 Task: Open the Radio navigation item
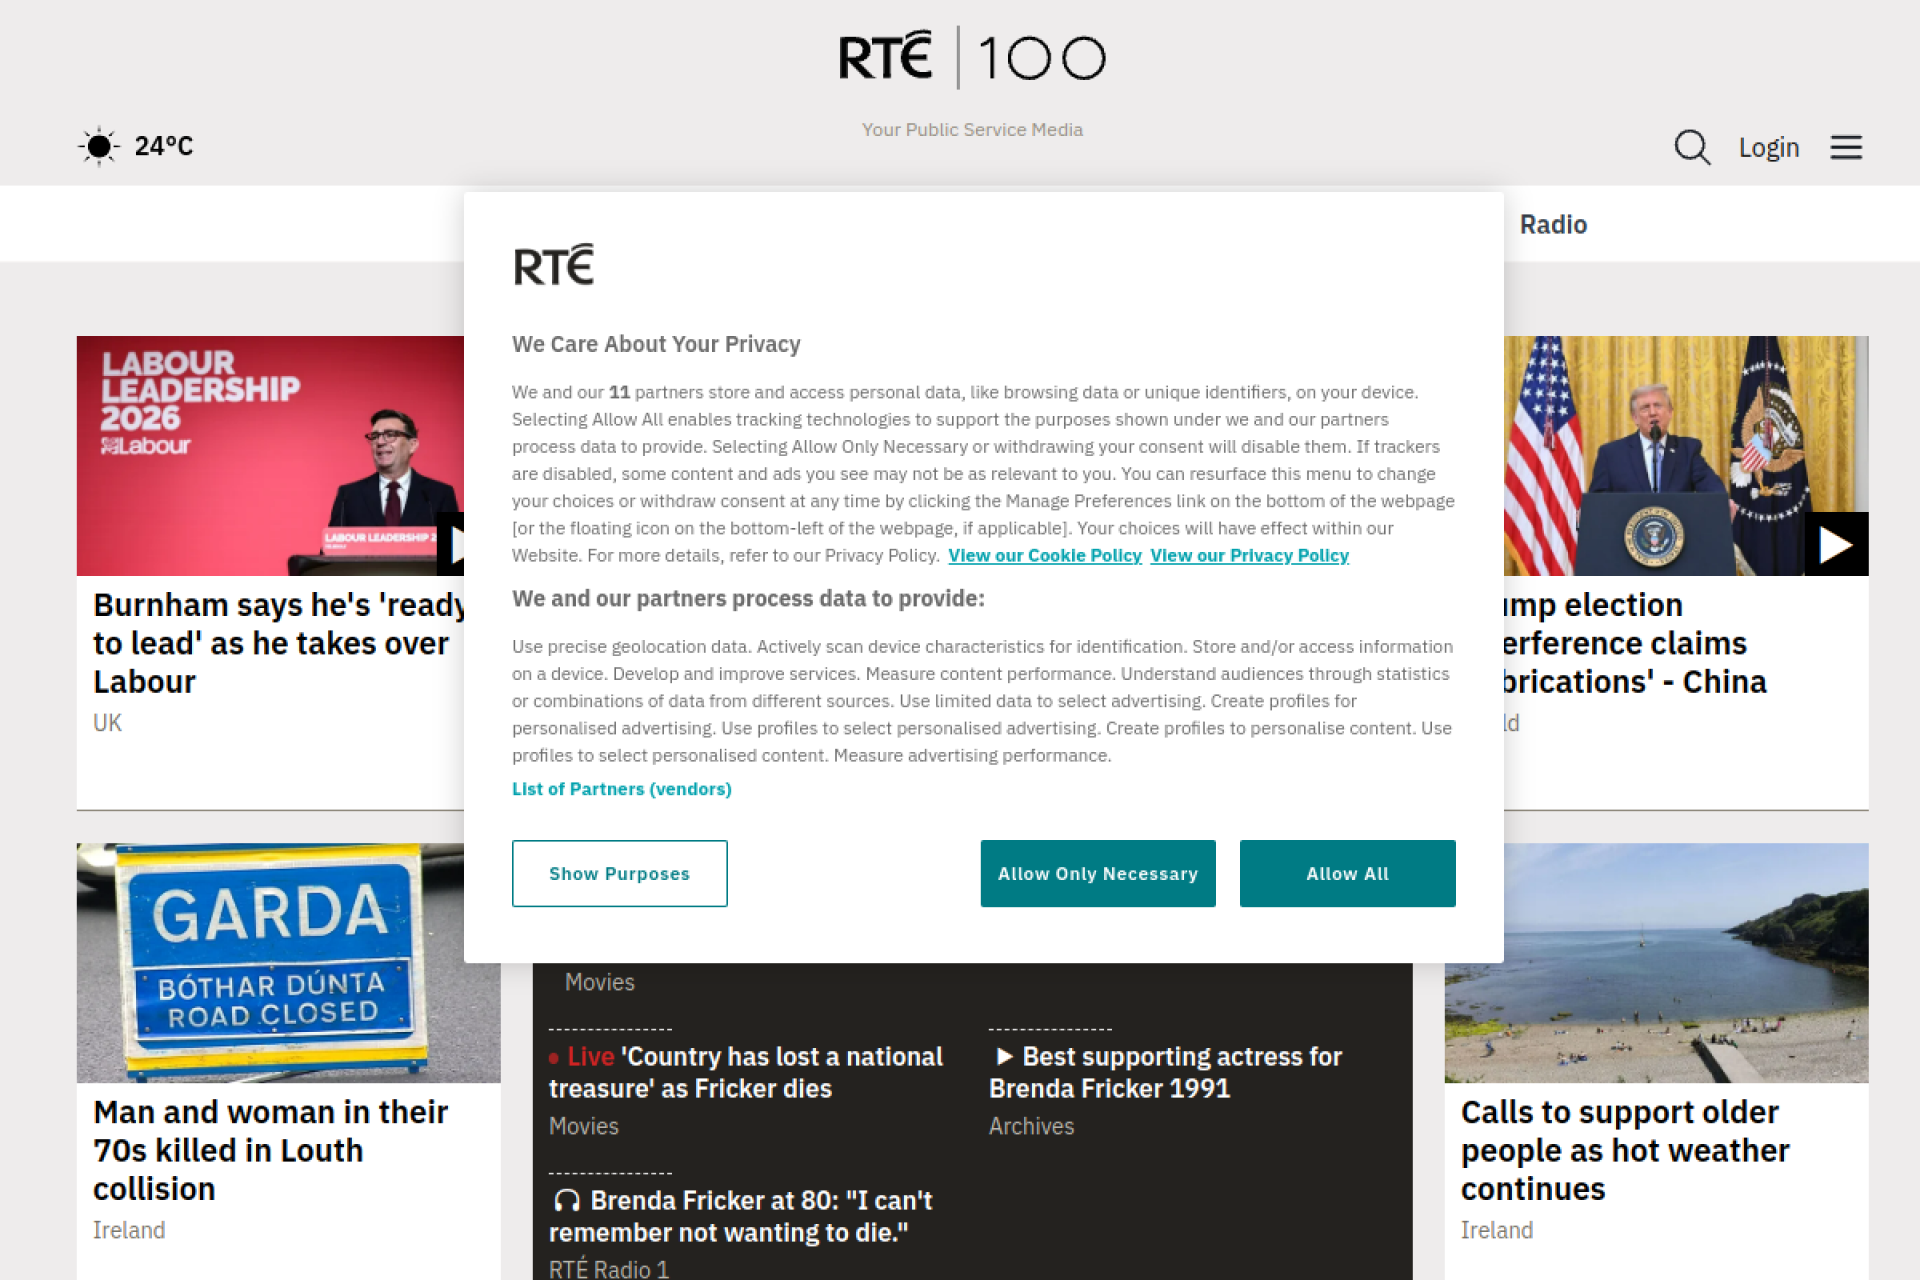(1553, 224)
